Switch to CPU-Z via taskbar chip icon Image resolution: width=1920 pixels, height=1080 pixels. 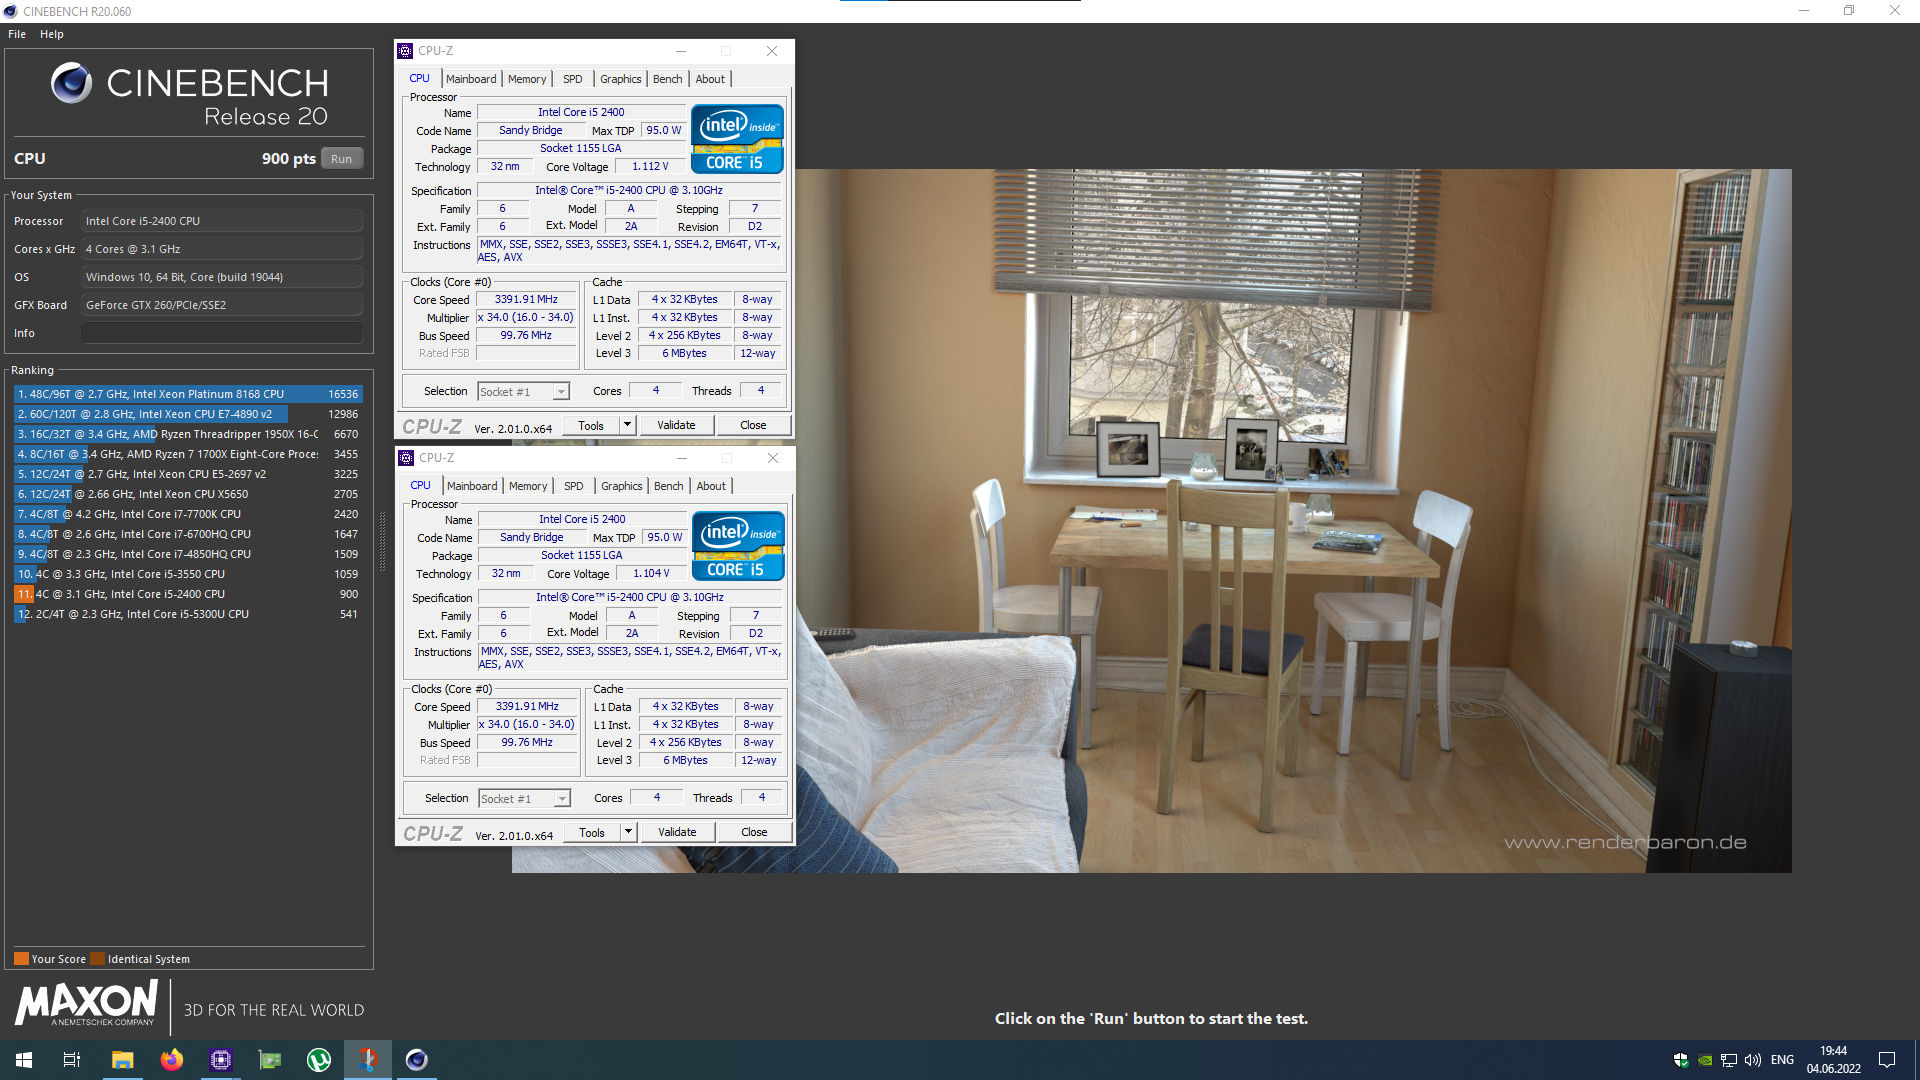tap(221, 1060)
